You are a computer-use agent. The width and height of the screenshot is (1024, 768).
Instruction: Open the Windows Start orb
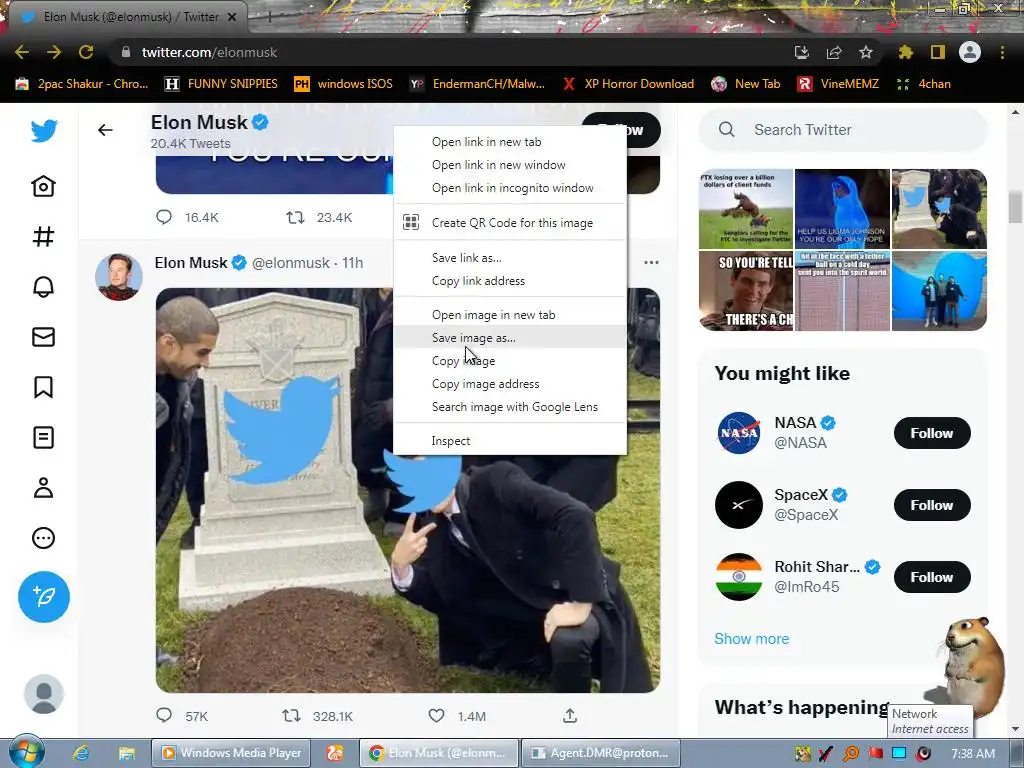pyautogui.click(x=26, y=752)
